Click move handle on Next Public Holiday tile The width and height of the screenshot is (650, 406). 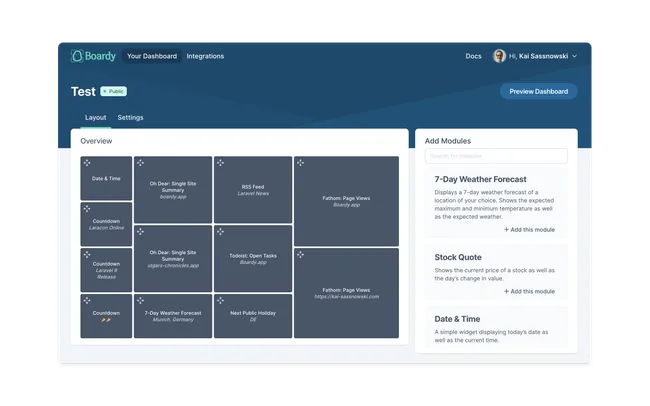pyautogui.click(x=221, y=300)
